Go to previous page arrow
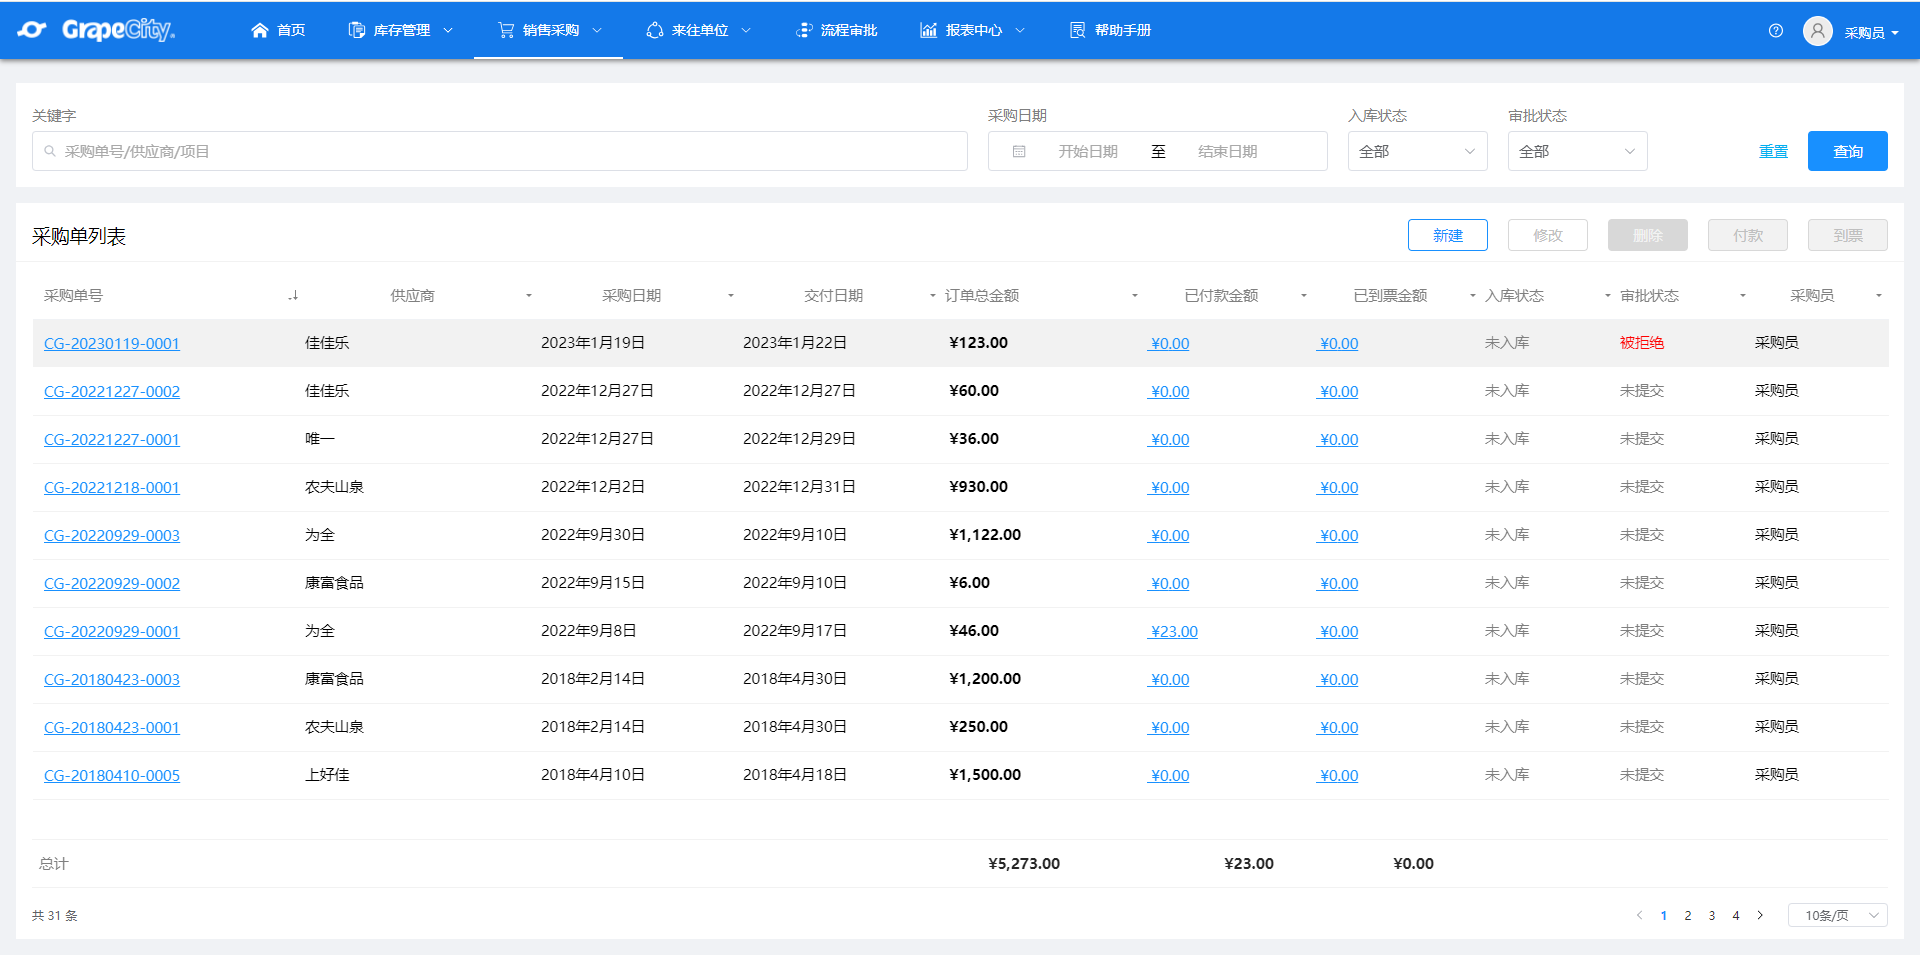 pos(1639,915)
